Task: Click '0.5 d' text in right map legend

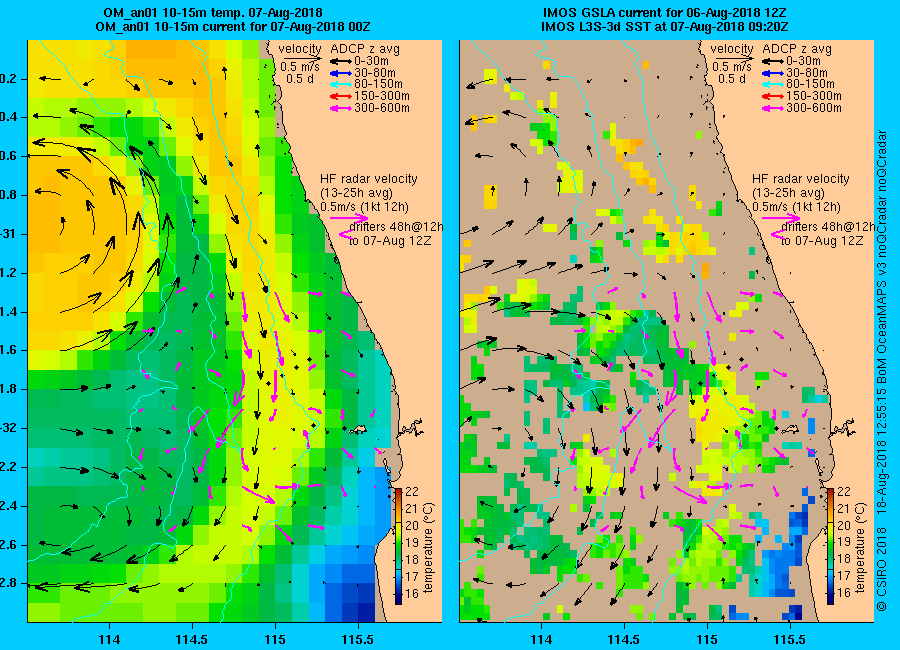Action: coord(732,78)
